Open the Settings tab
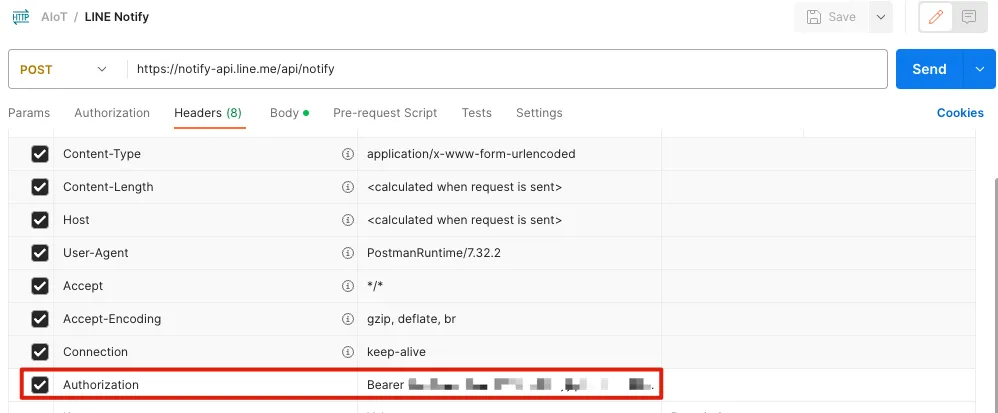Image resolution: width=998 pixels, height=413 pixels. click(539, 113)
